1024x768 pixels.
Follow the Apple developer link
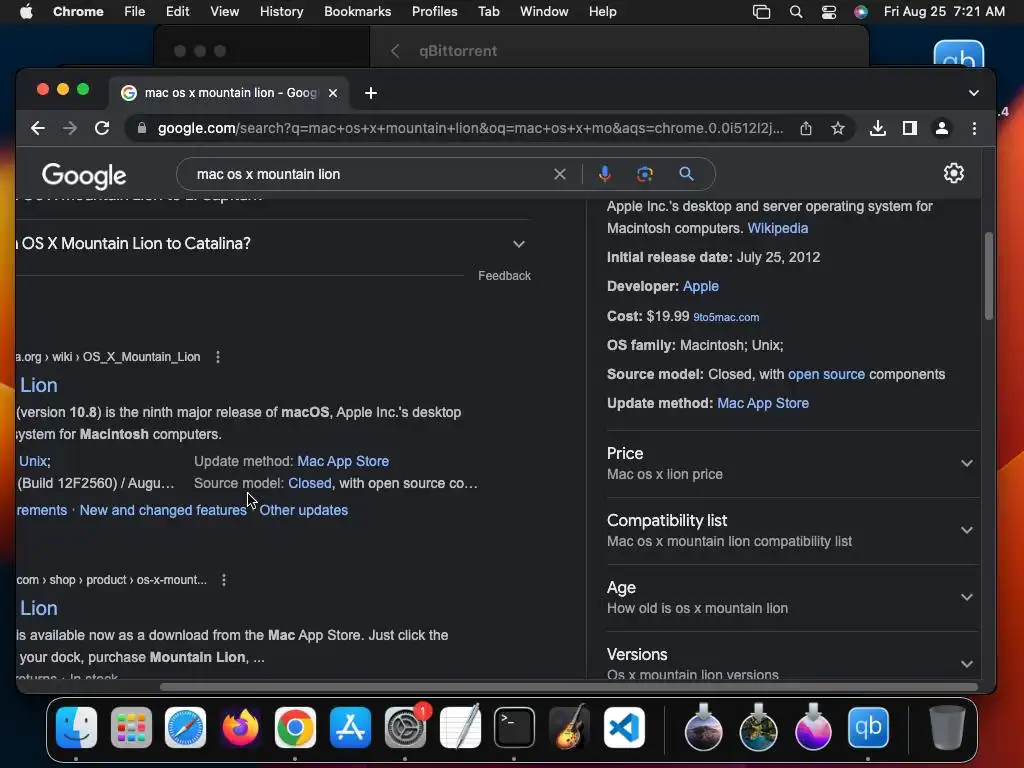(701, 286)
